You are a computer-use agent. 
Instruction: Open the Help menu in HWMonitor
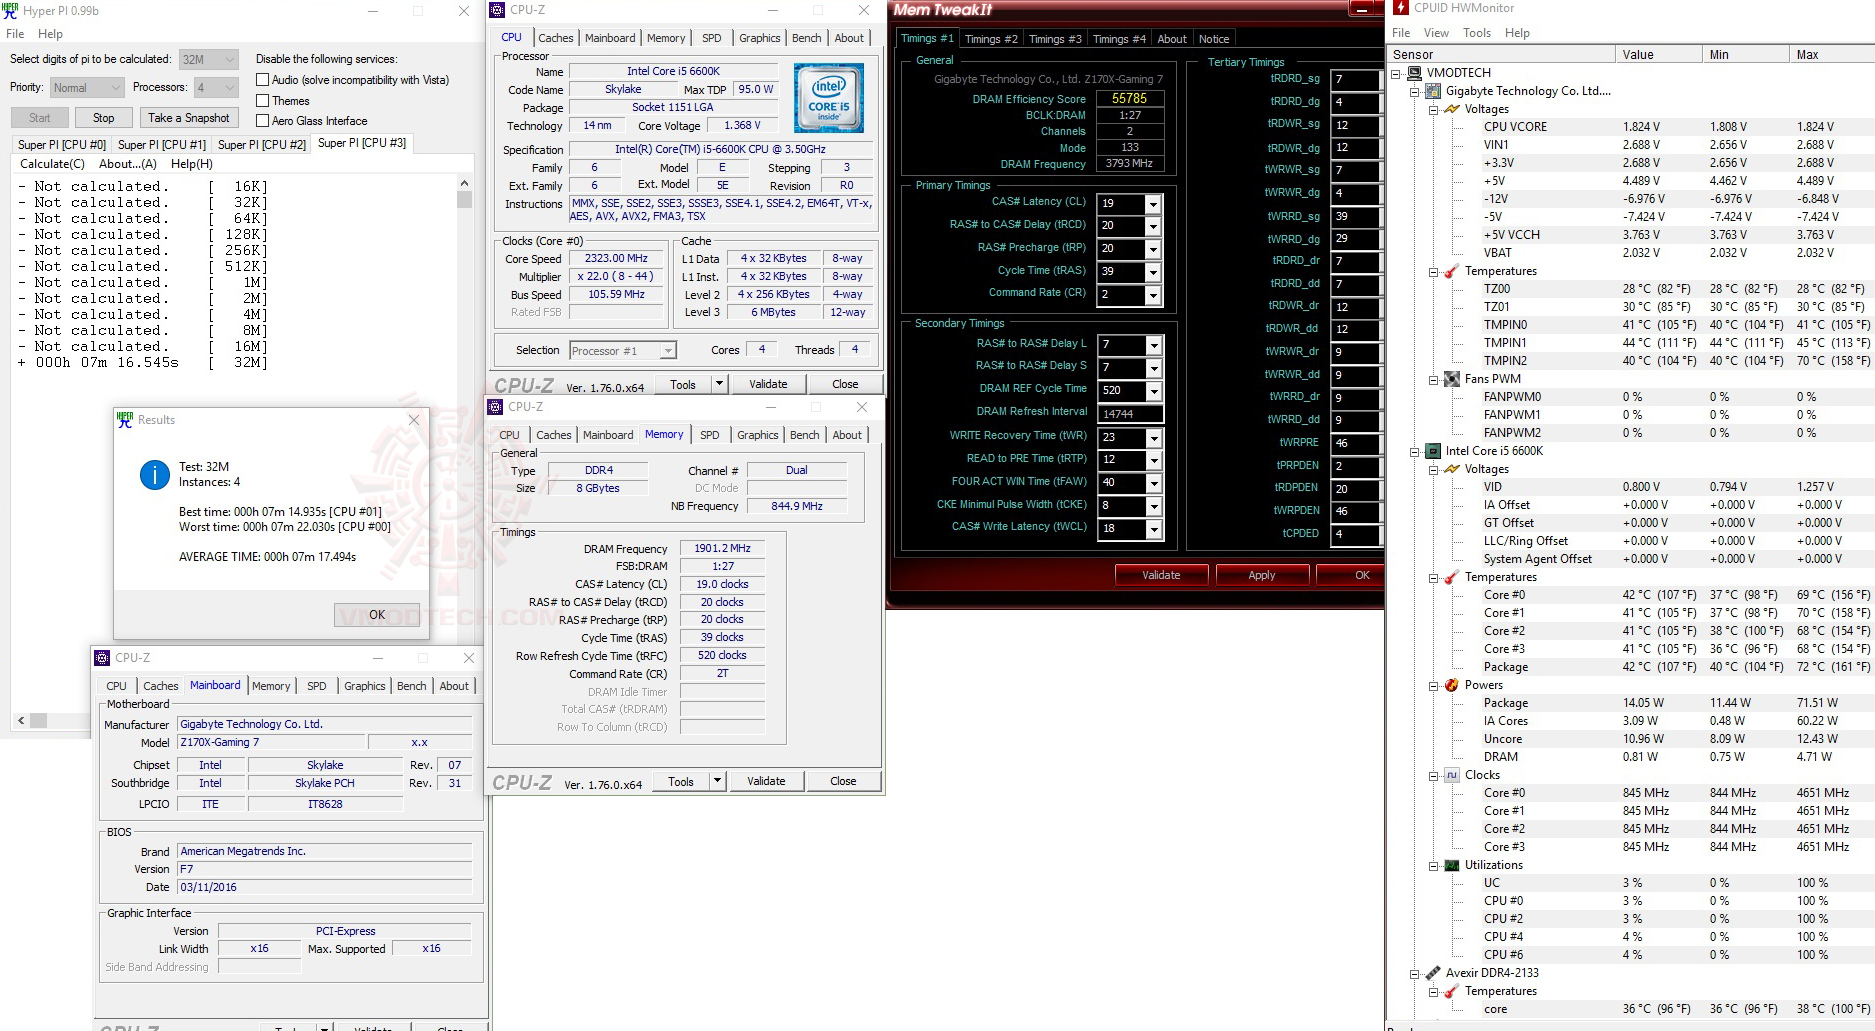pyautogui.click(x=1517, y=33)
